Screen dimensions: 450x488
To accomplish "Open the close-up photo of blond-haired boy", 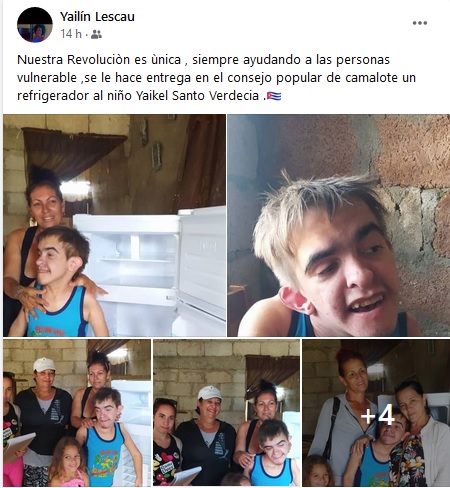I will pos(339,225).
